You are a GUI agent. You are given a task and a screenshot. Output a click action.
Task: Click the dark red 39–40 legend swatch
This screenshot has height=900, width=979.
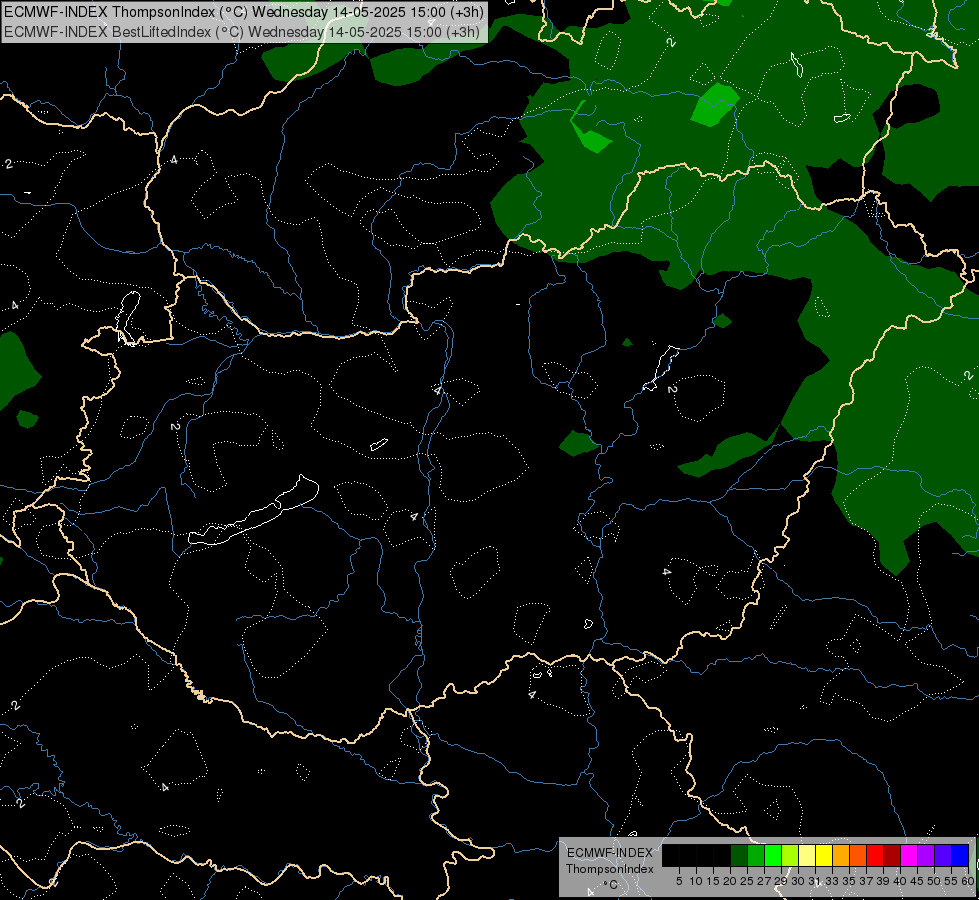pyautogui.click(x=892, y=855)
